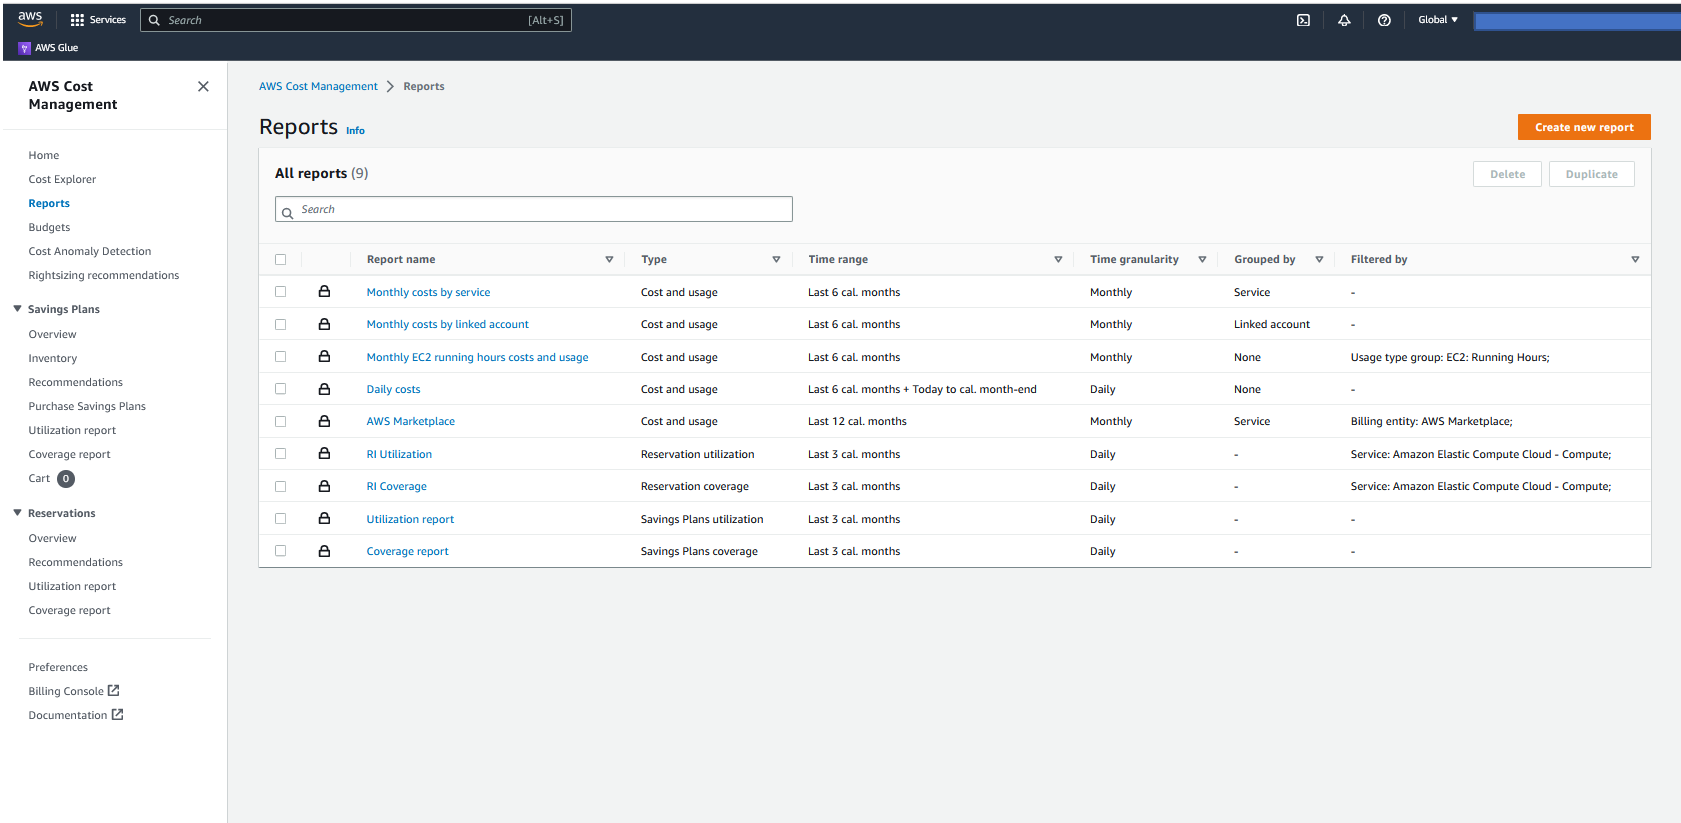Click lock icon for Monthly costs by linked account

coord(324,324)
